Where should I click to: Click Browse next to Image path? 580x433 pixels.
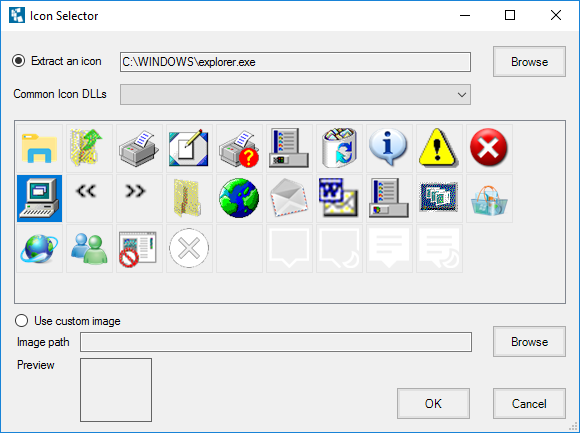[529, 342]
